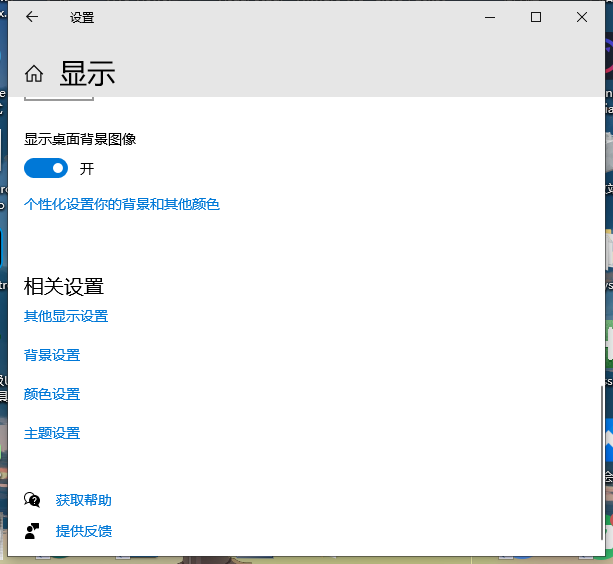Click the 相关设置 heading text

pyautogui.click(x=64, y=286)
